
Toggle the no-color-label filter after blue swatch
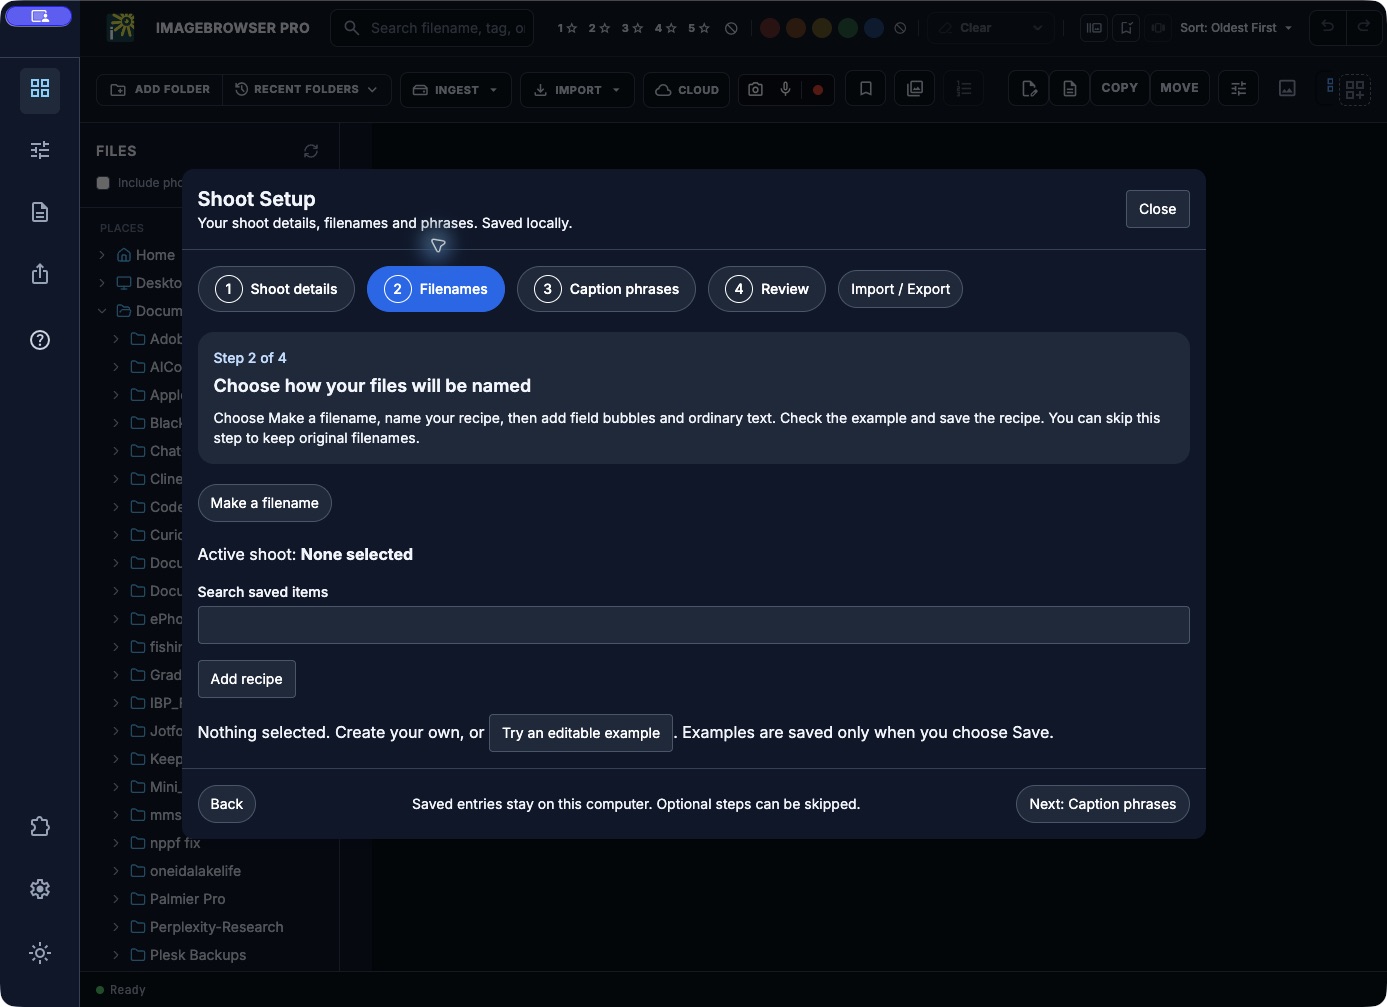[900, 28]
